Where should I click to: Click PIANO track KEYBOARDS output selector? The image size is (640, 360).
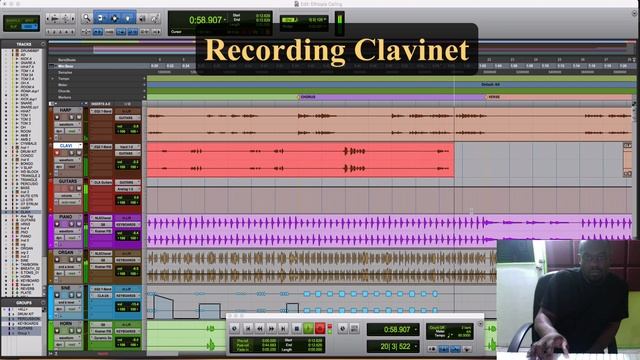pyautogui.click(x=127, y=224)
